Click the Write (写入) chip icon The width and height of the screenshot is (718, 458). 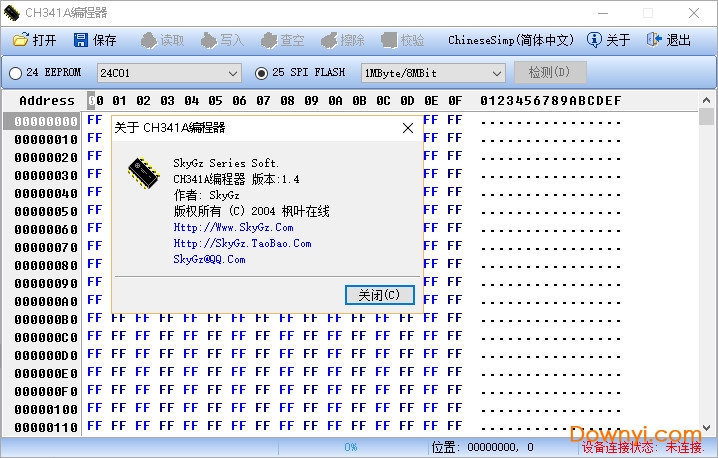(208, 40)
